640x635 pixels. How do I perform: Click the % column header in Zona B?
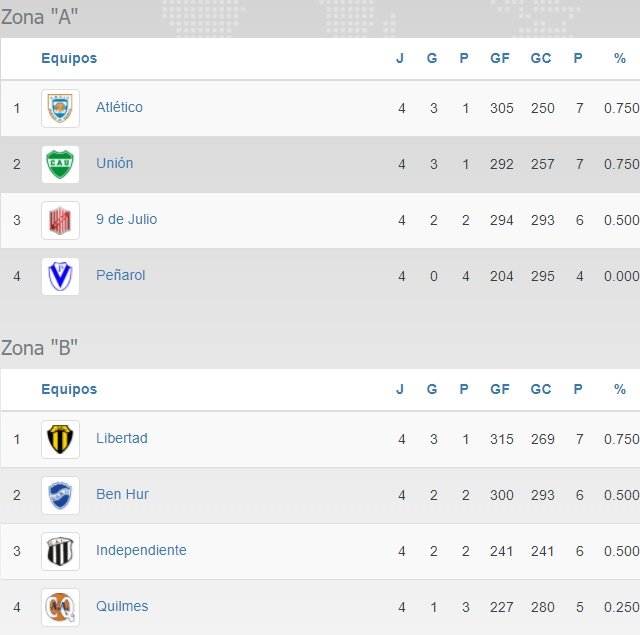pos(620,389)
